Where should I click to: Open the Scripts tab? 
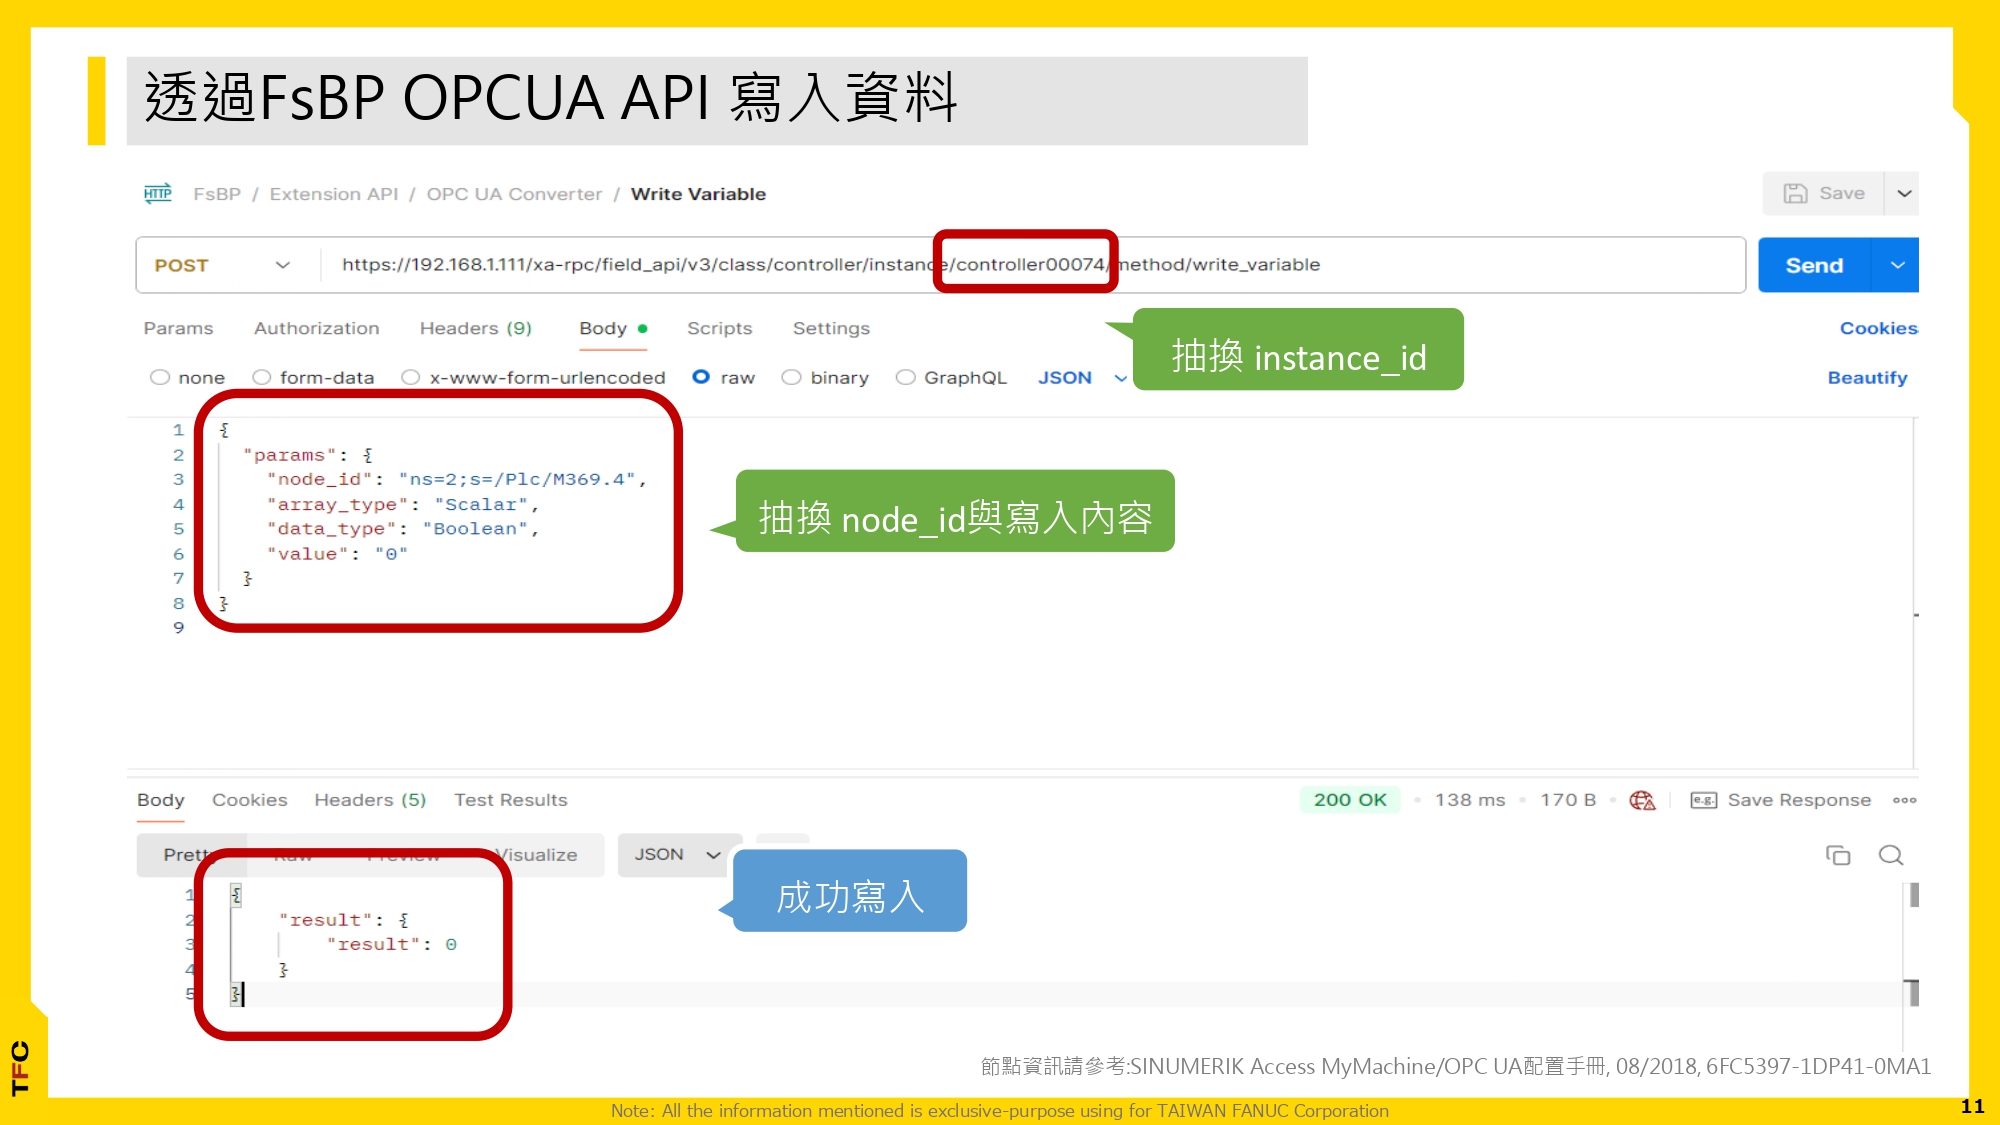pos(719,328)
